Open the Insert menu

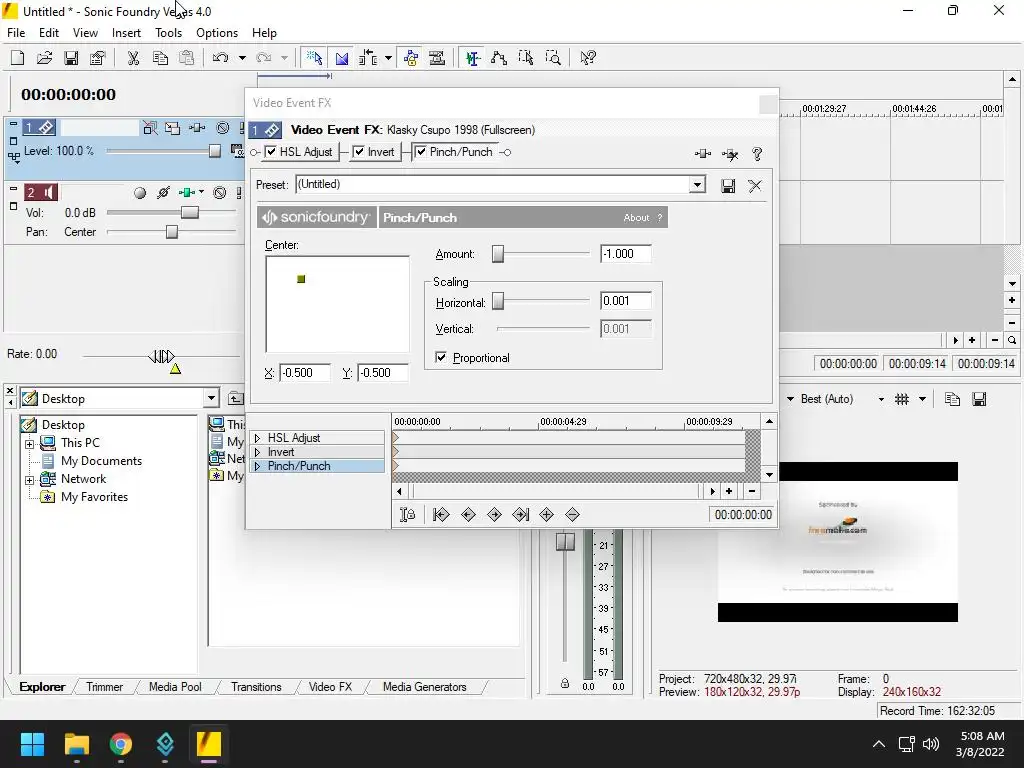click(126, 33)
